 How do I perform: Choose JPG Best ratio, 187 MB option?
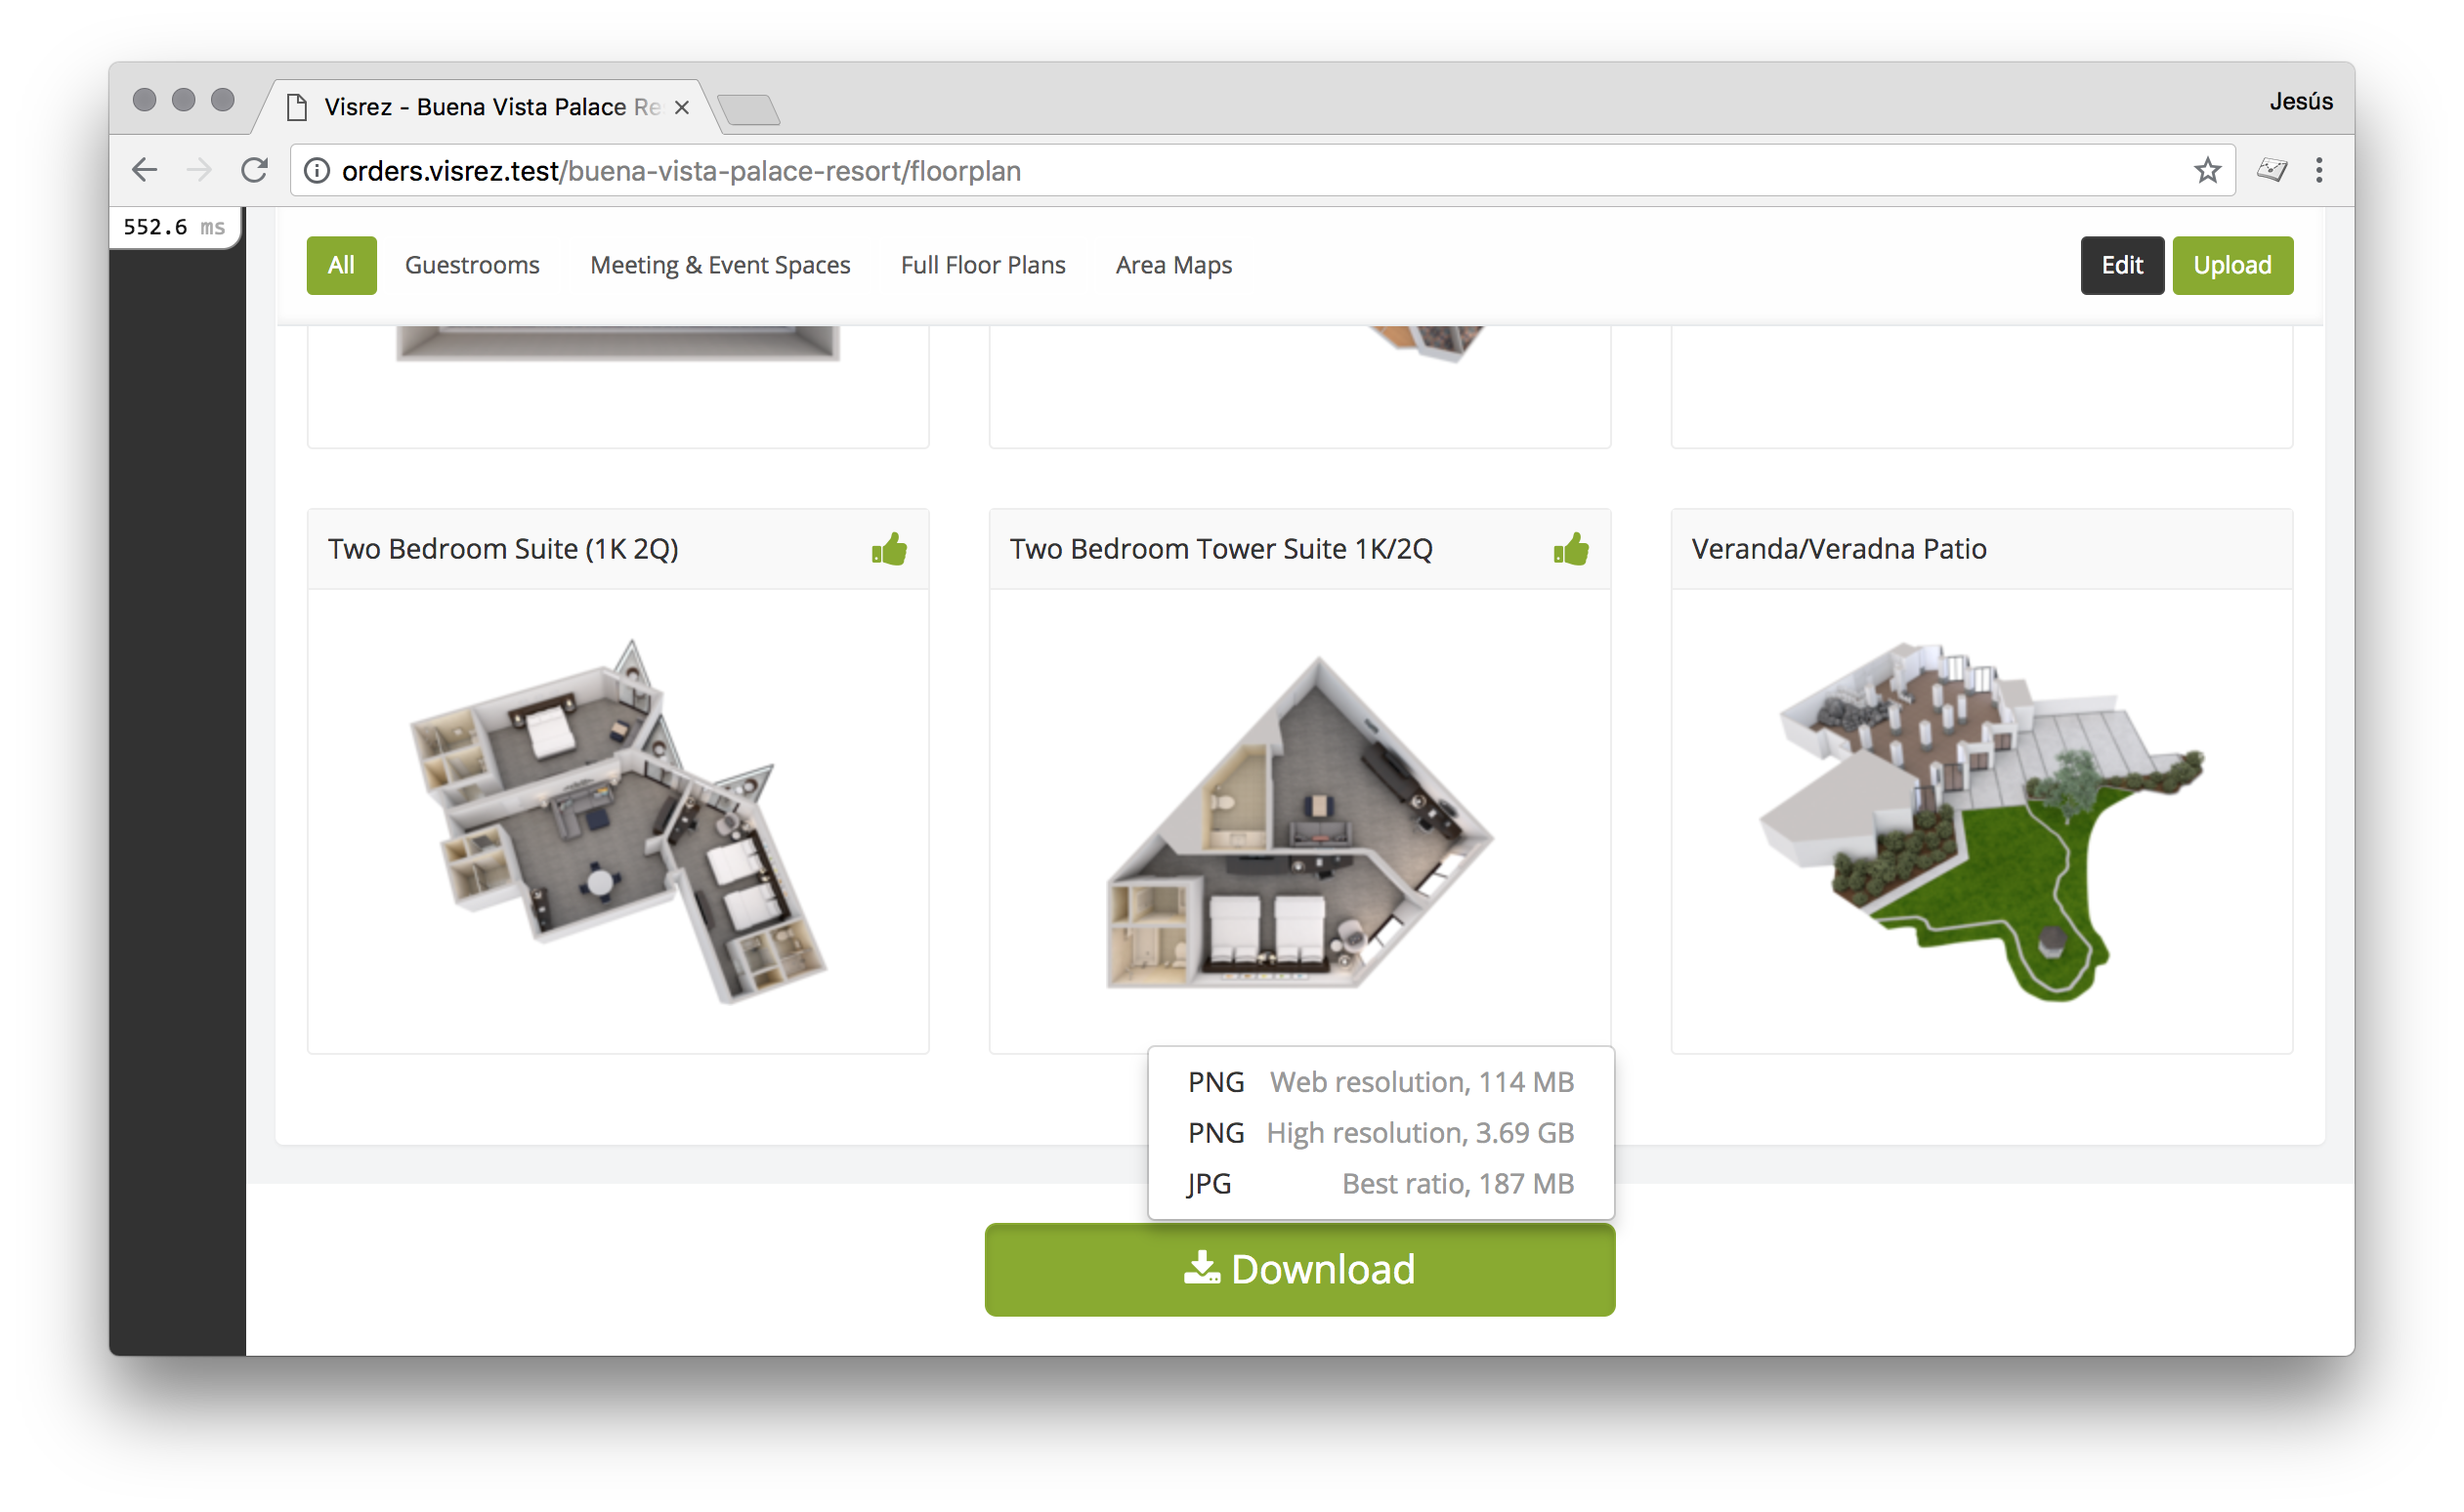(1381, 1184)
